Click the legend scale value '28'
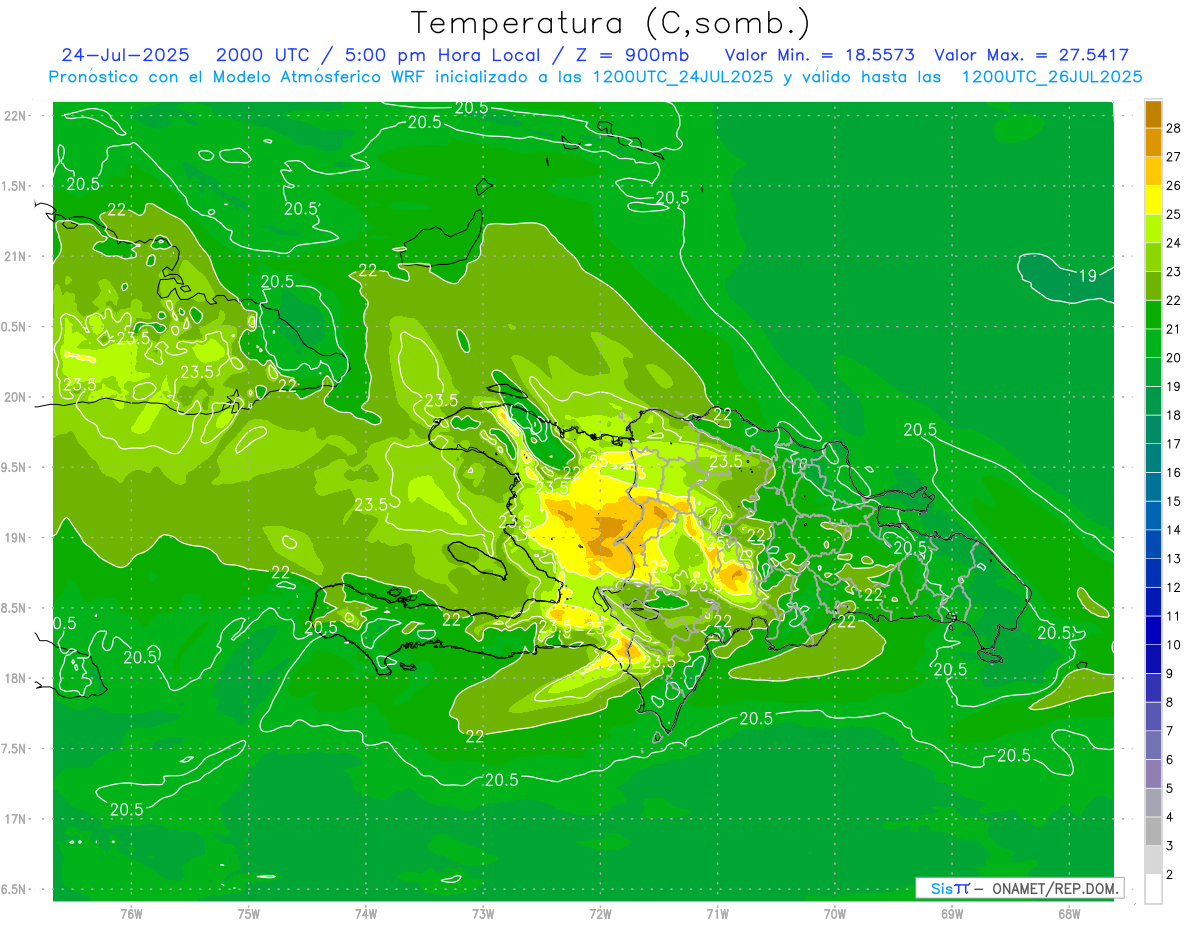This screenshot has width=1200, height=927. [x=1174, y=128]
